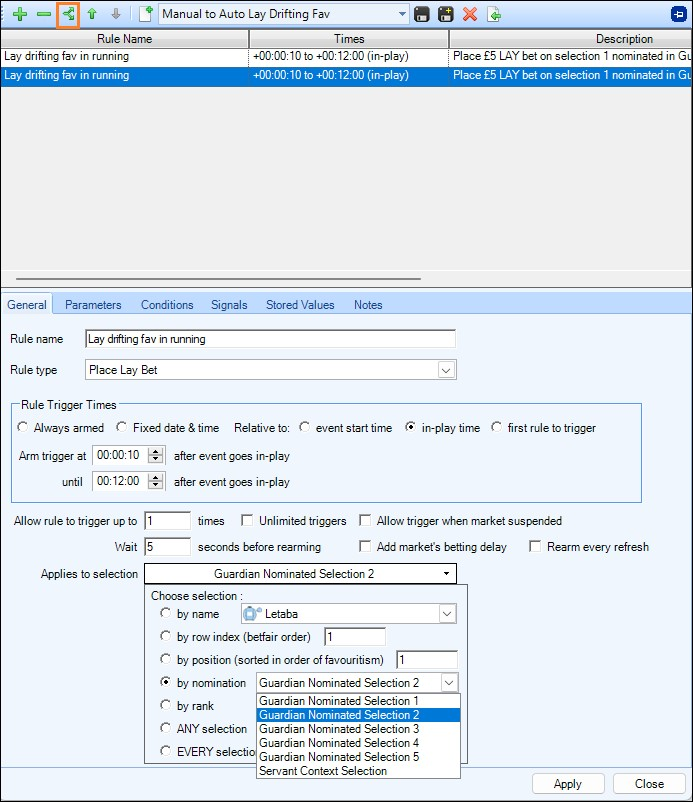Click the save-as floppy icon with the plus
The width and height of the screenshot is (693, 802).
(x=445, y=14)
